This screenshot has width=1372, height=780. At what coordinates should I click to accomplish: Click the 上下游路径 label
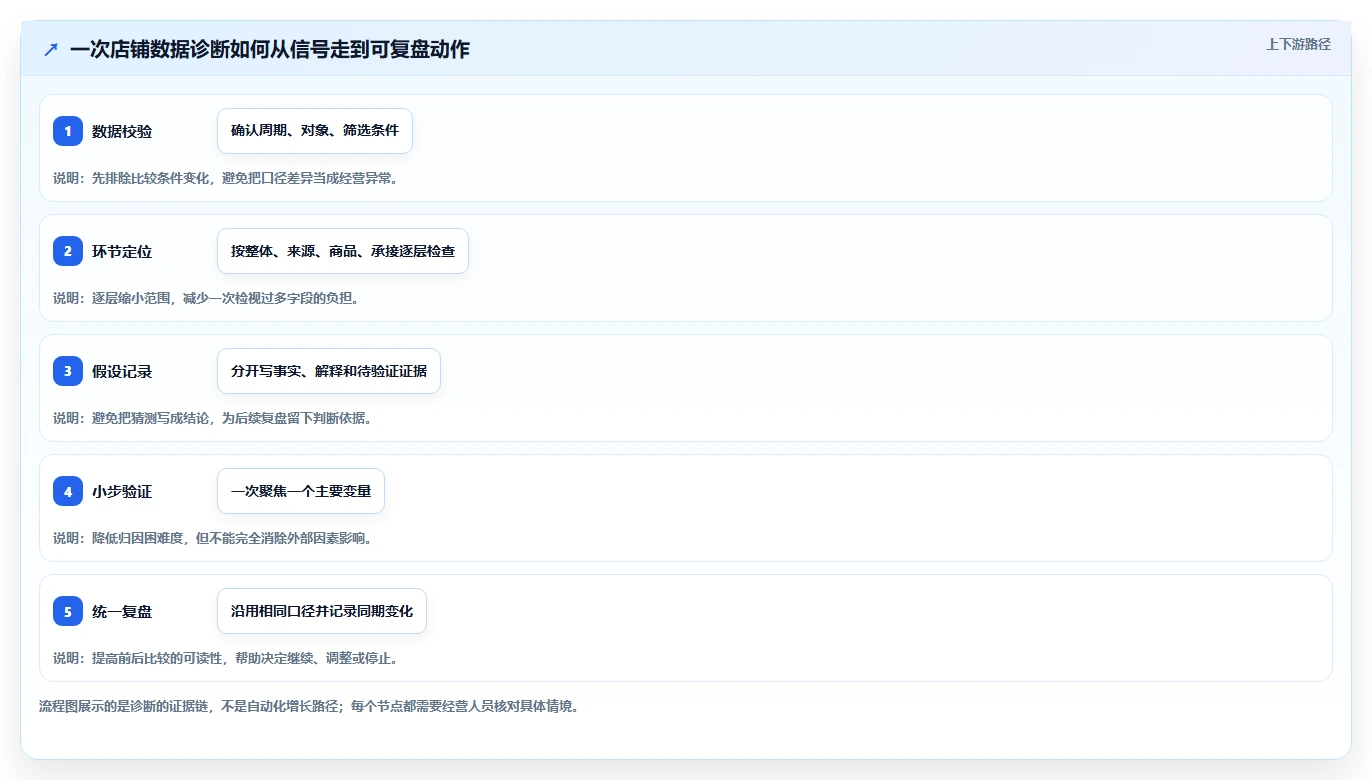pyautogui.click(x=1298, y=44)
